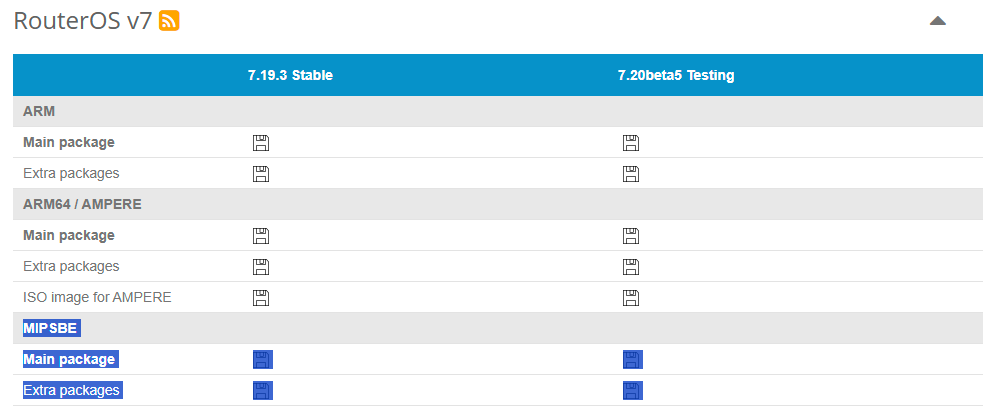Download MIPSBE Extra packages 7.19.3 Stable
985x406 pixels.
(x=262, y=390)
